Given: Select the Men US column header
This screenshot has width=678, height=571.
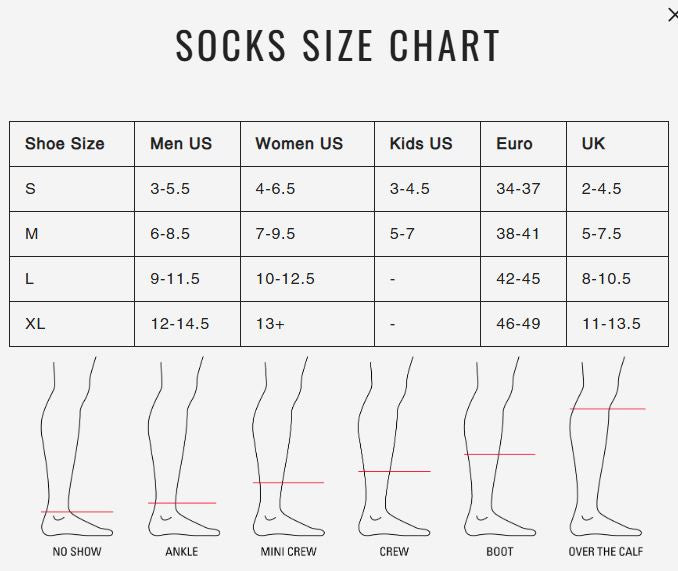Looking at the screenshot, I should (x=181, y=144).
